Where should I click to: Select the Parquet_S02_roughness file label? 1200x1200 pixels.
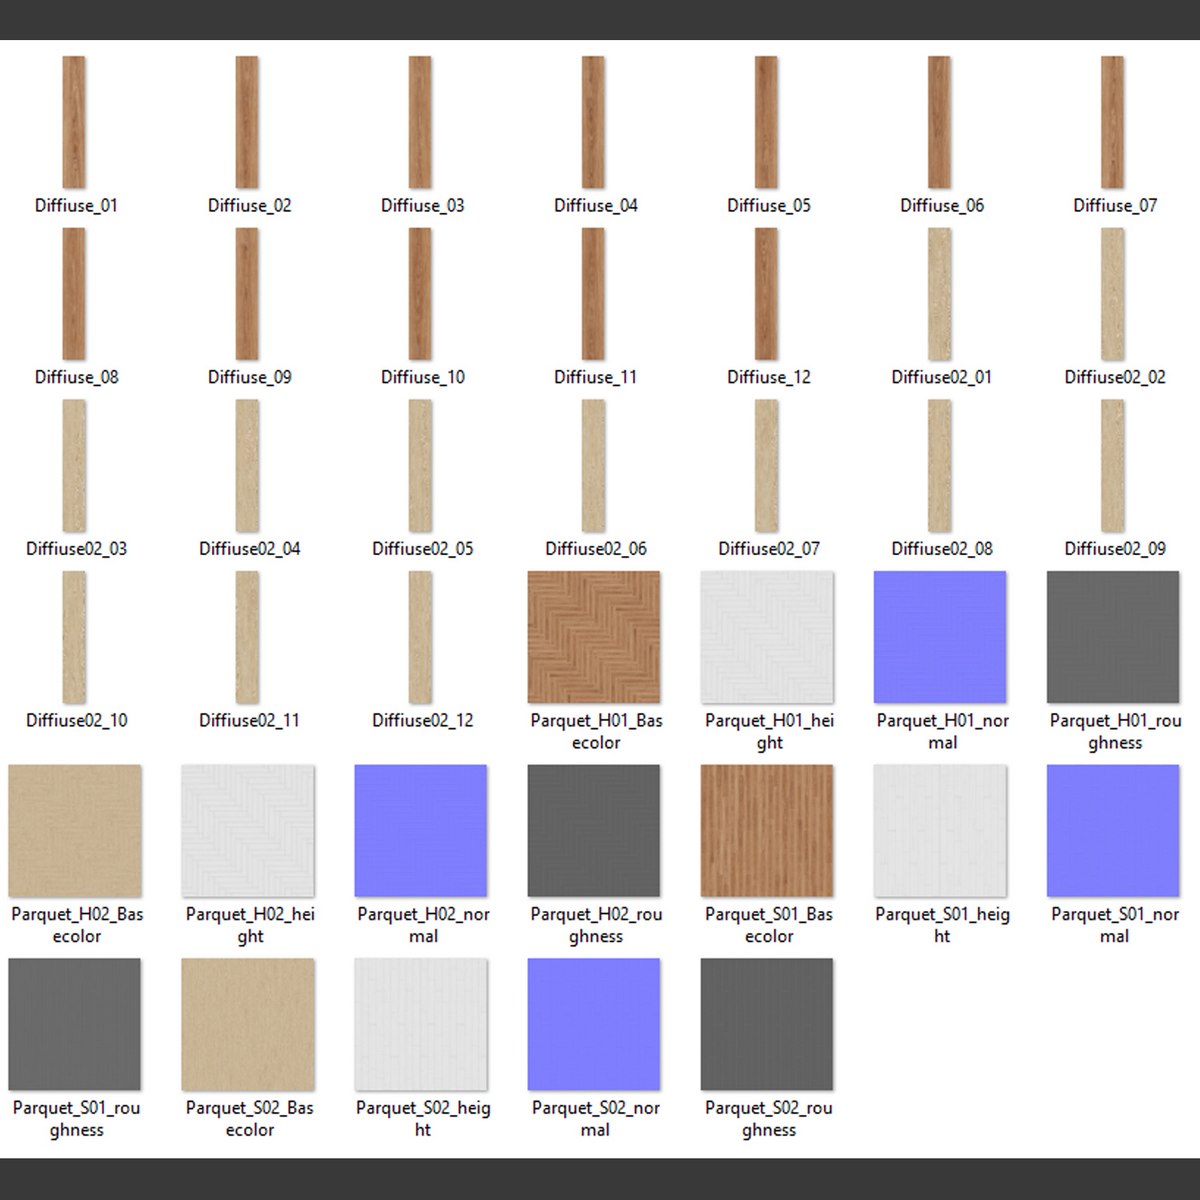[x=768, y=1119]
